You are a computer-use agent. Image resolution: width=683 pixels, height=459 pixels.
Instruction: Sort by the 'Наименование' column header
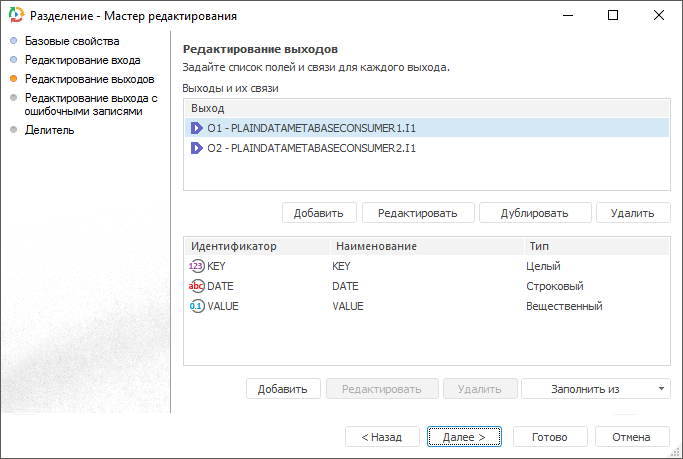(376, 245)
